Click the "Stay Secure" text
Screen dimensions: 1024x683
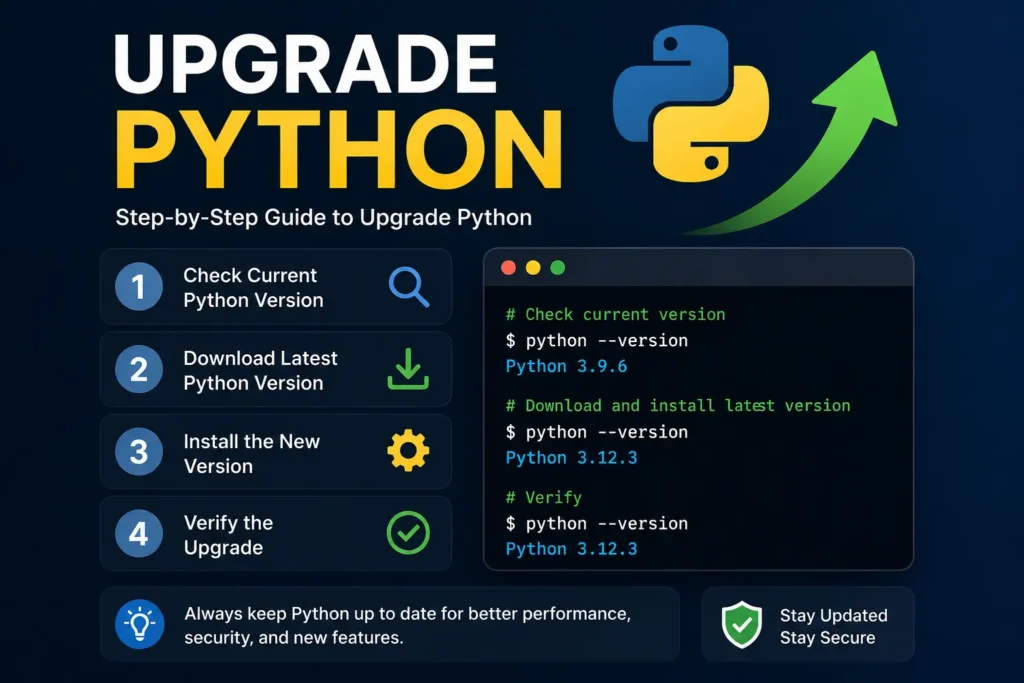click(827, 637)
